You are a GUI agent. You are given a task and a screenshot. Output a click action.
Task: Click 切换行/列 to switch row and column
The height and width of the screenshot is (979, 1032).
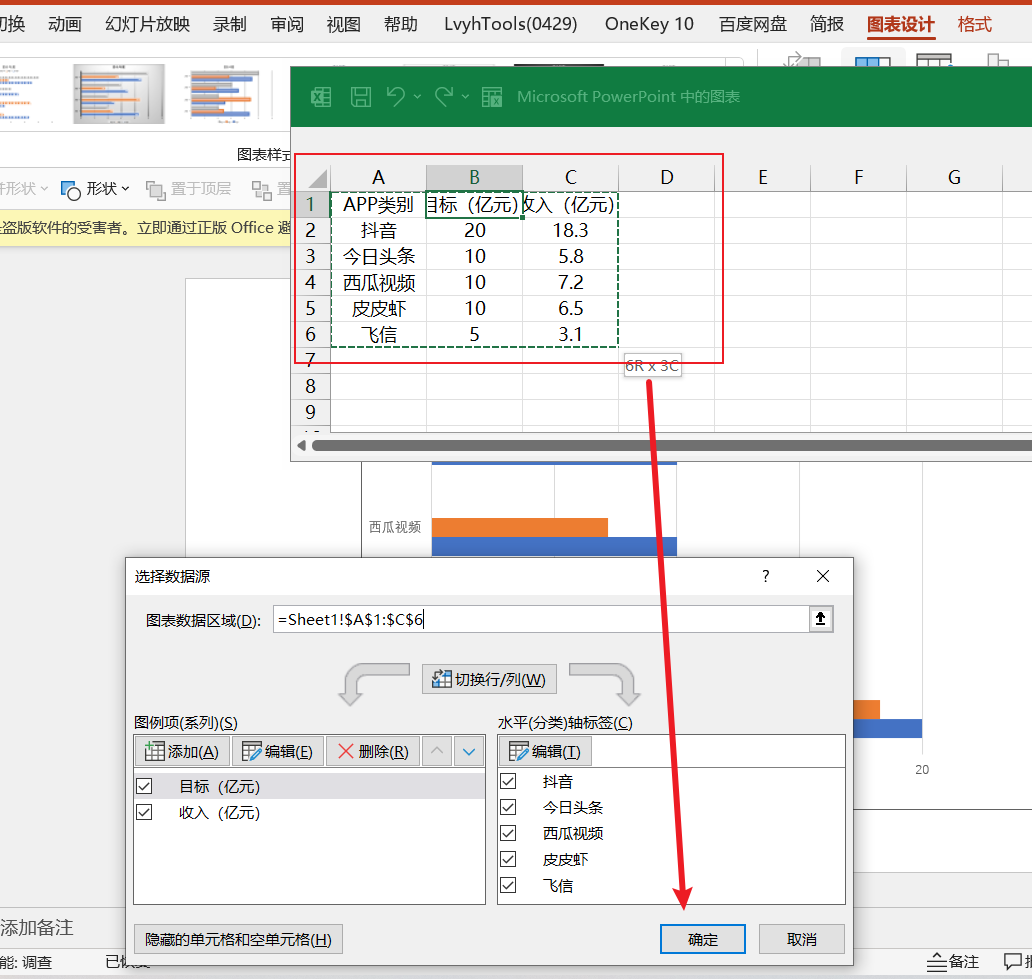pyautogui.click(x=489, y=679)
